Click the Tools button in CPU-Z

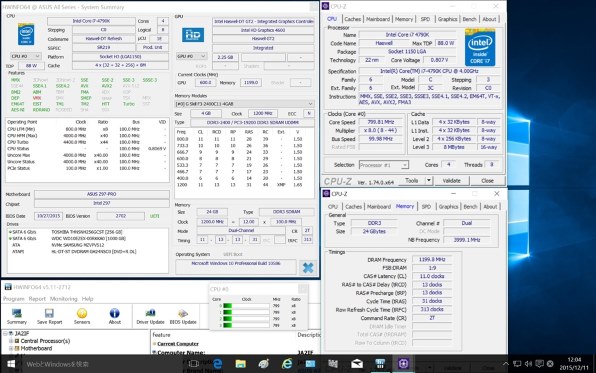click(x=411, y=181)
